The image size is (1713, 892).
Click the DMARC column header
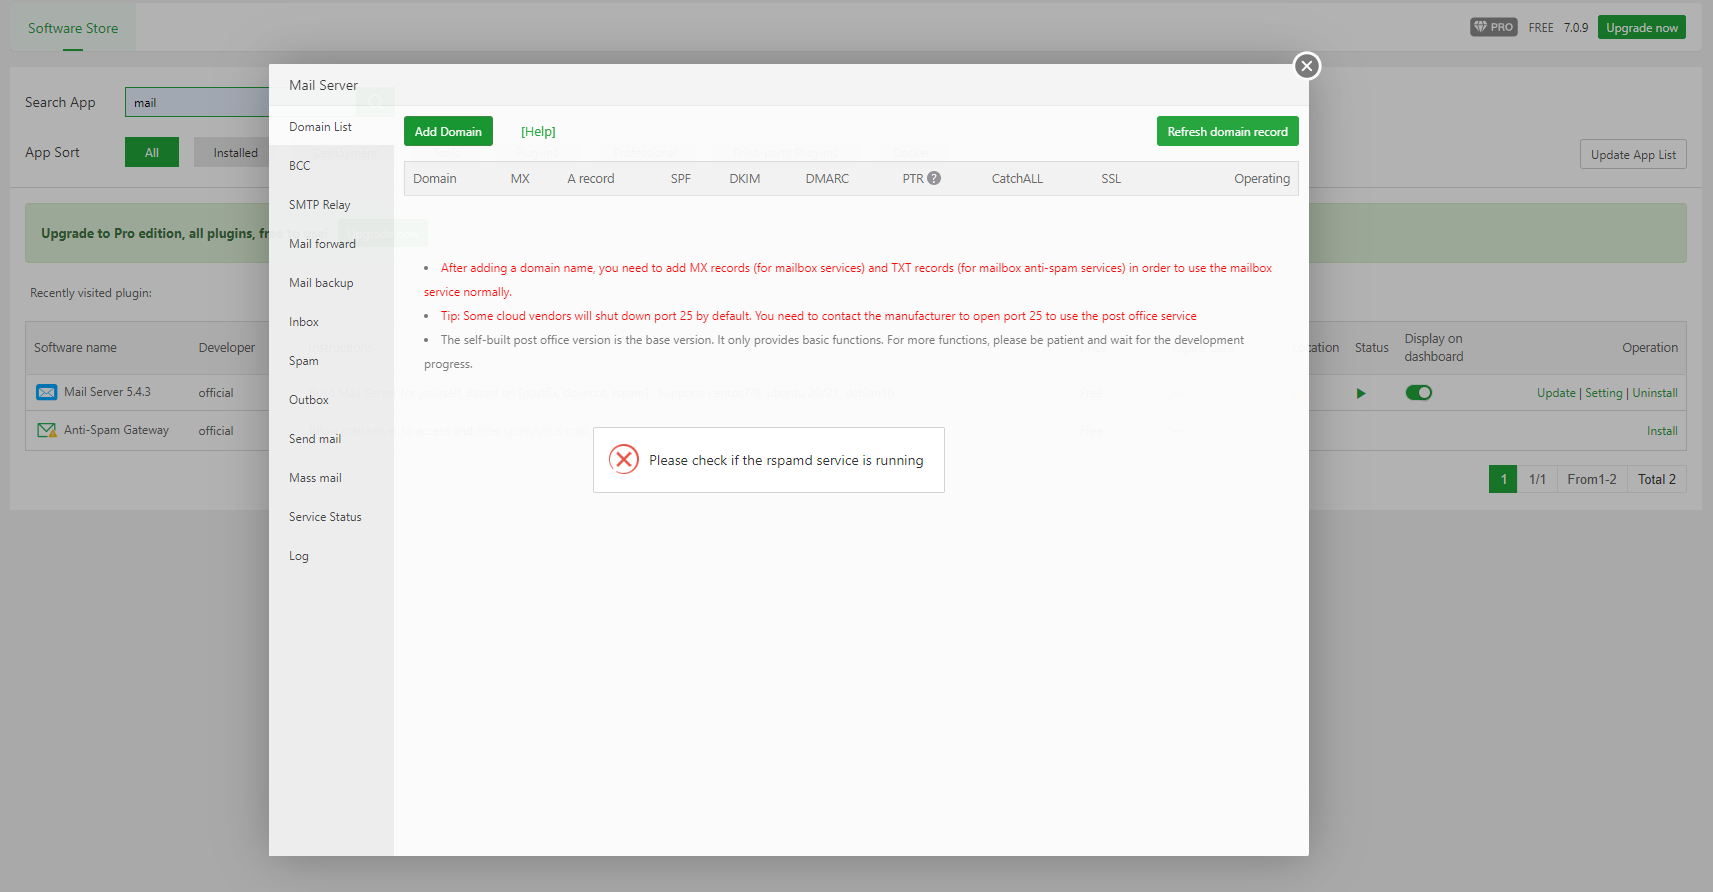pos(827,178)
